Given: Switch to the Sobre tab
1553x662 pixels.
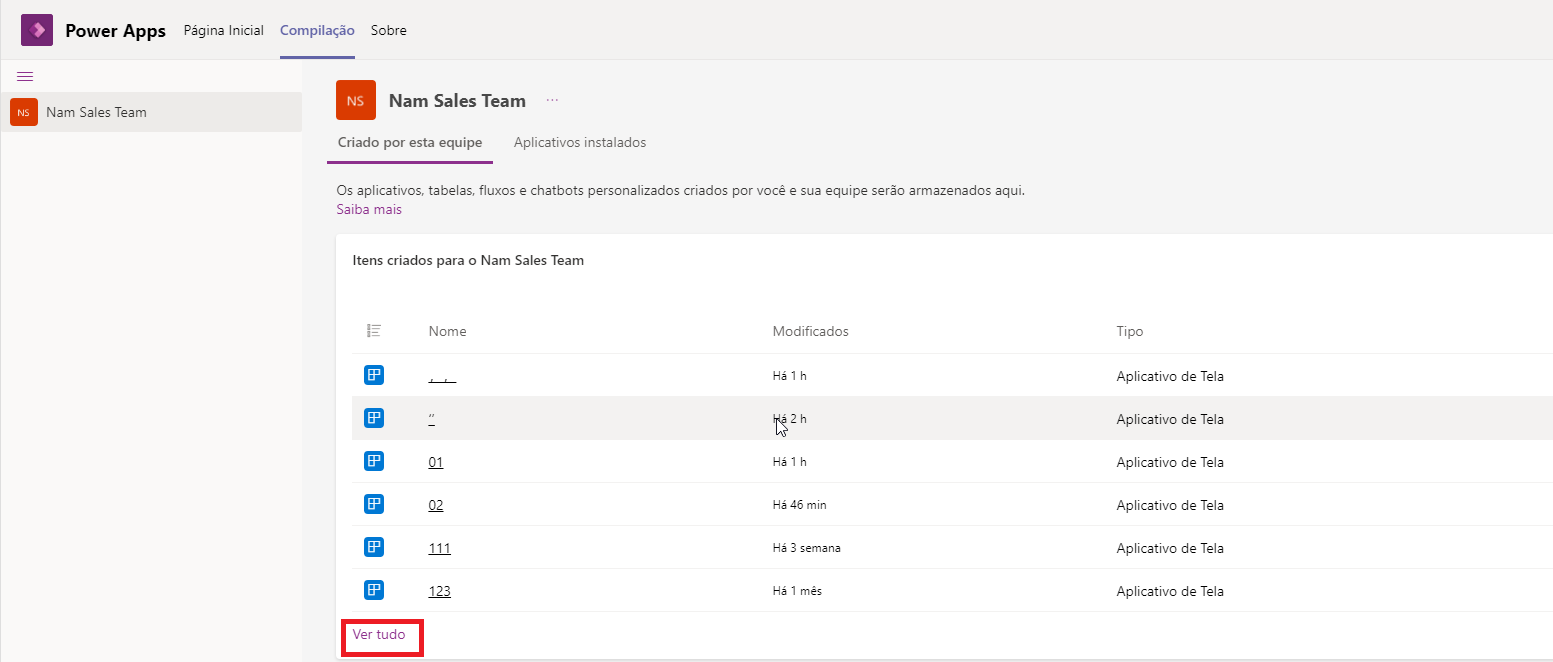Looking at the screenshot, I should (389, 30).
